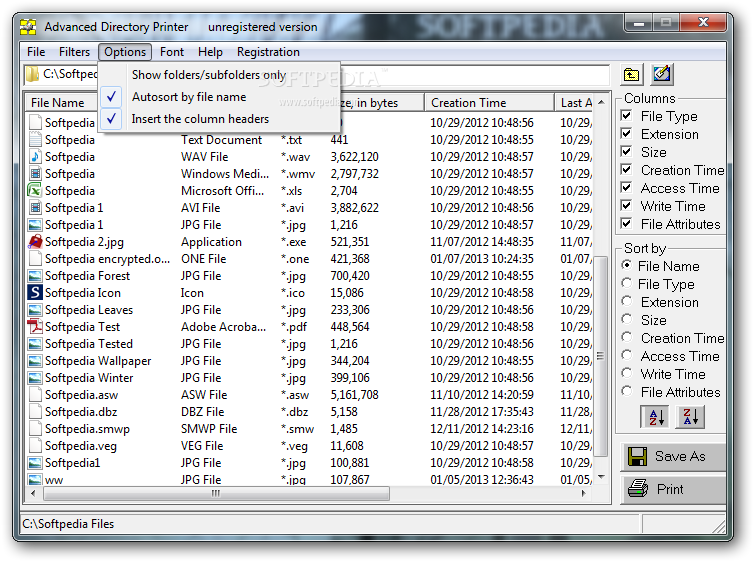Click the blank file icon for Softpedia.asw

point(35,395)
